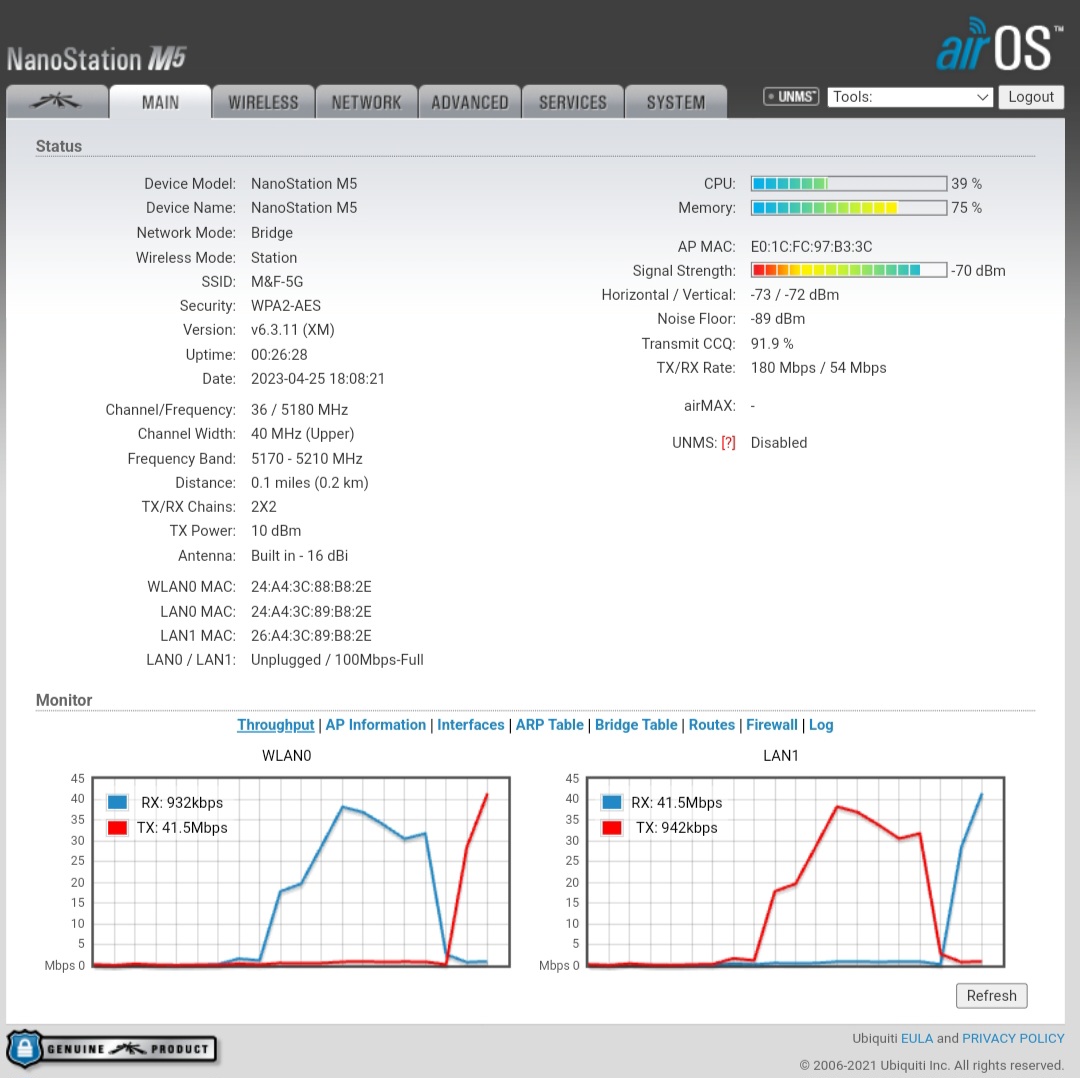Switch to the WIRELESS tab
Image resolution: width=1080 pixels, height=1078 pixels.
click(263, 102)
